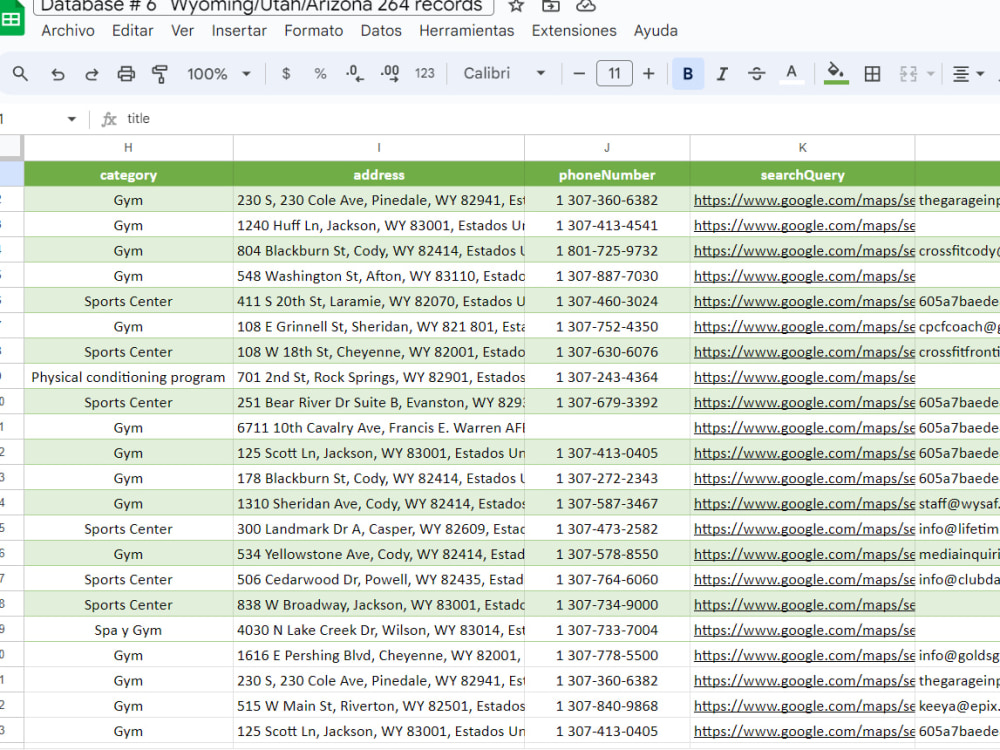Select address 4030 N Lake Creek Dr

click(379, 631)
